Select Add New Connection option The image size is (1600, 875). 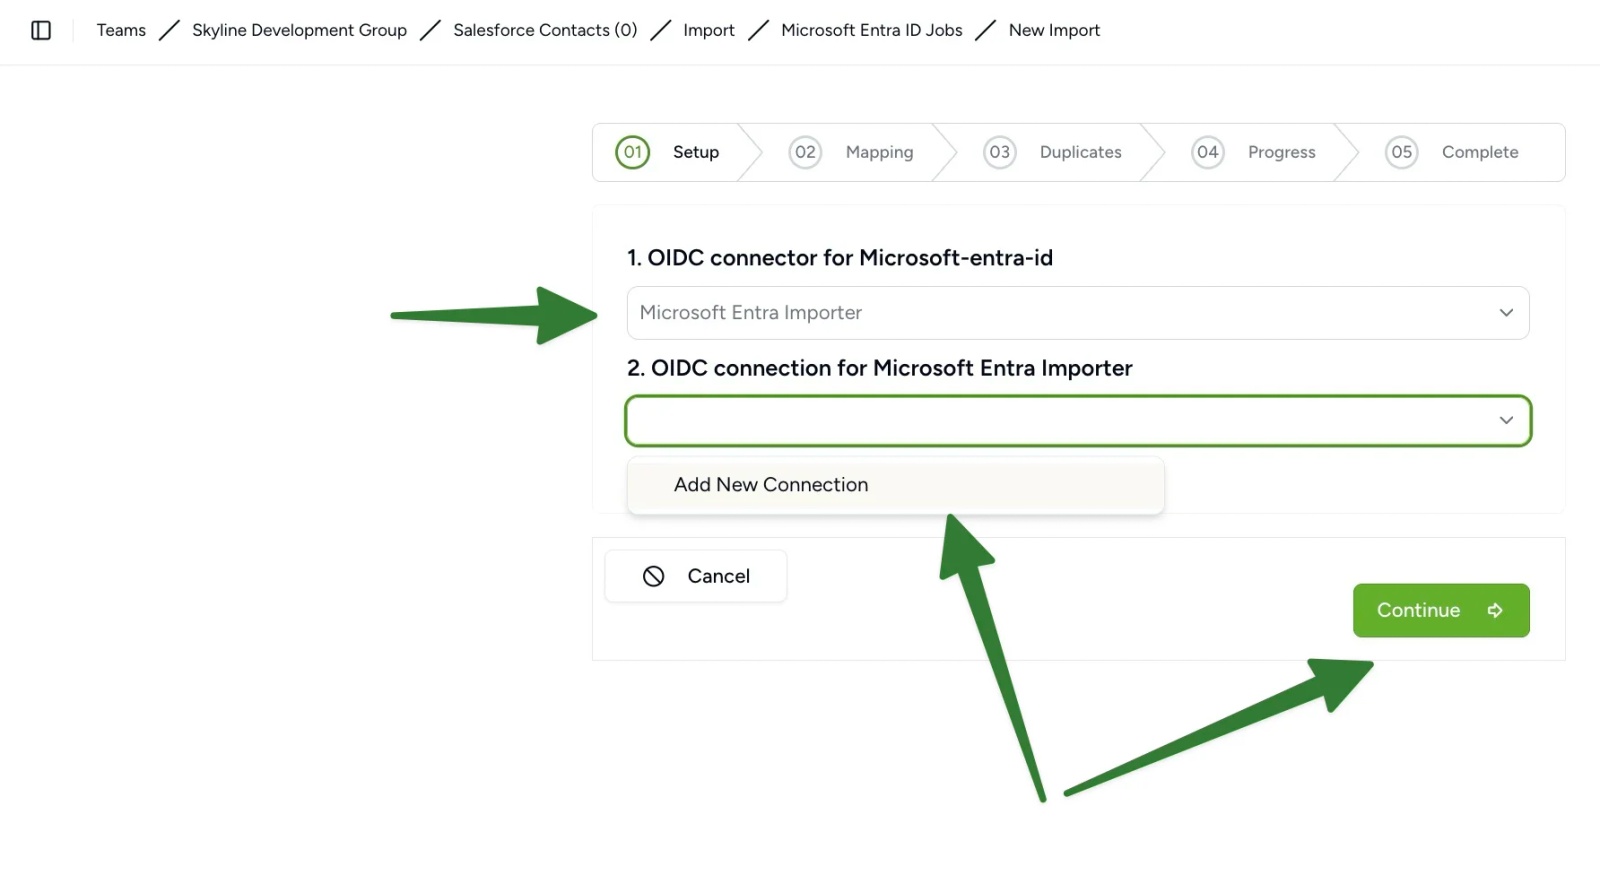click(770, 485)
